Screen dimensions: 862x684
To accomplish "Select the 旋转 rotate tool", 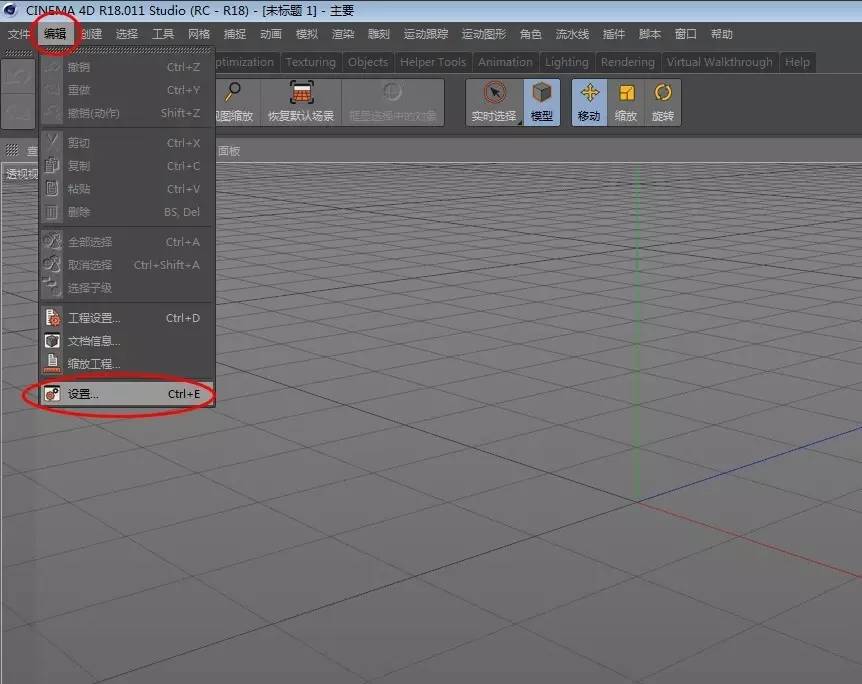I will point(662,102).
